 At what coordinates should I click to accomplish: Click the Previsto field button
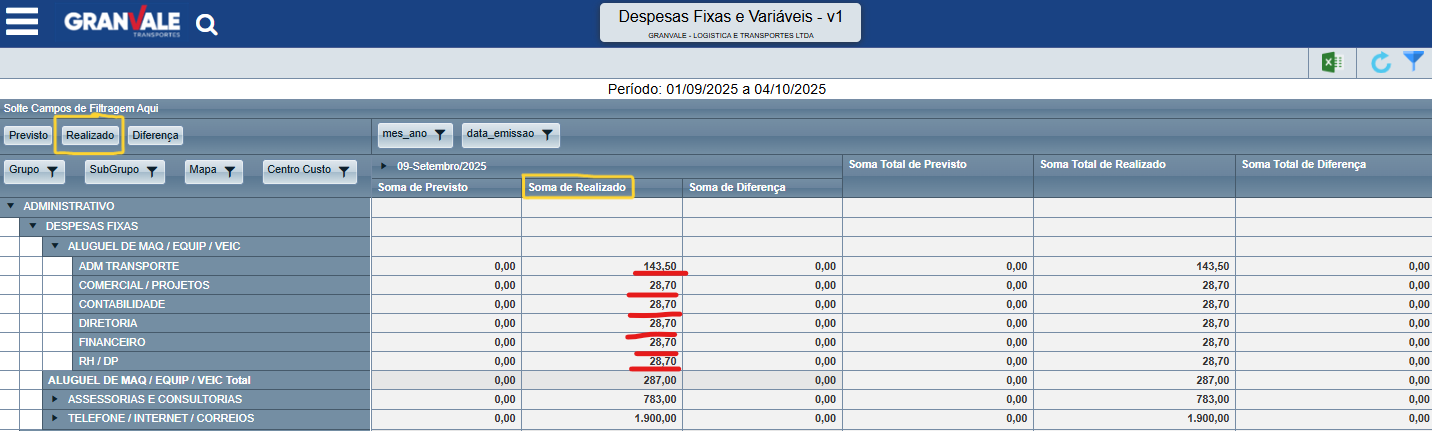coord(28,135)
